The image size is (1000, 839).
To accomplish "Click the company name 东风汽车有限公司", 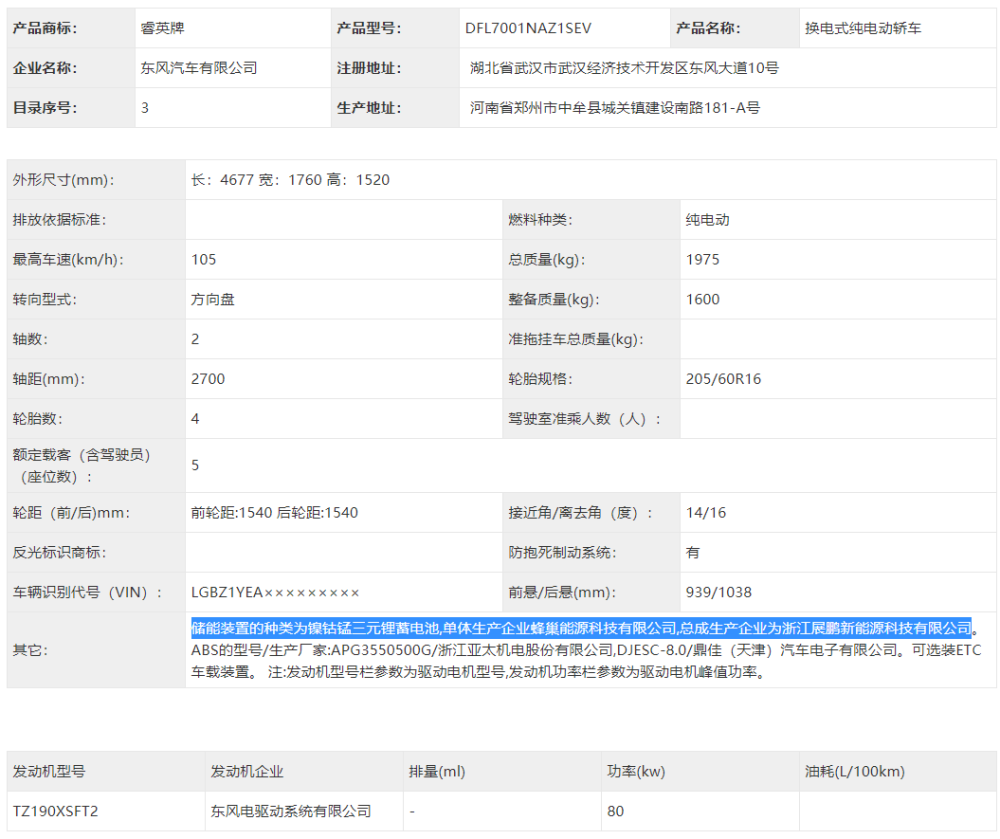I will pyautogui.click(x=199, y=68).
